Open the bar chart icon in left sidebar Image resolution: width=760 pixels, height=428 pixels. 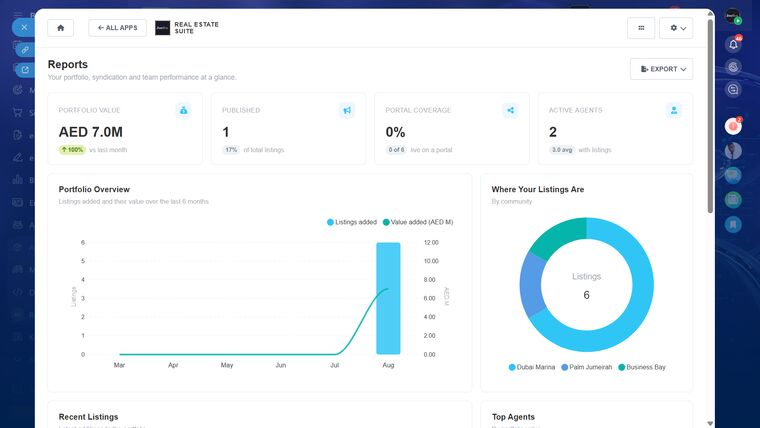tap(18, 180)
